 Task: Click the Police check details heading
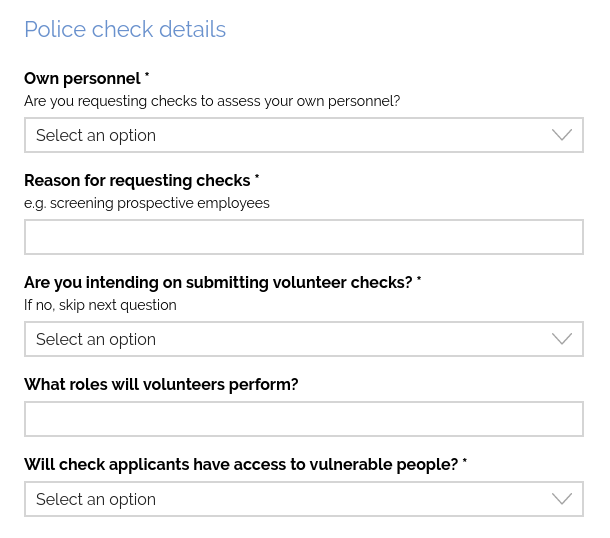pyautogui.click(x=125, y=29)
